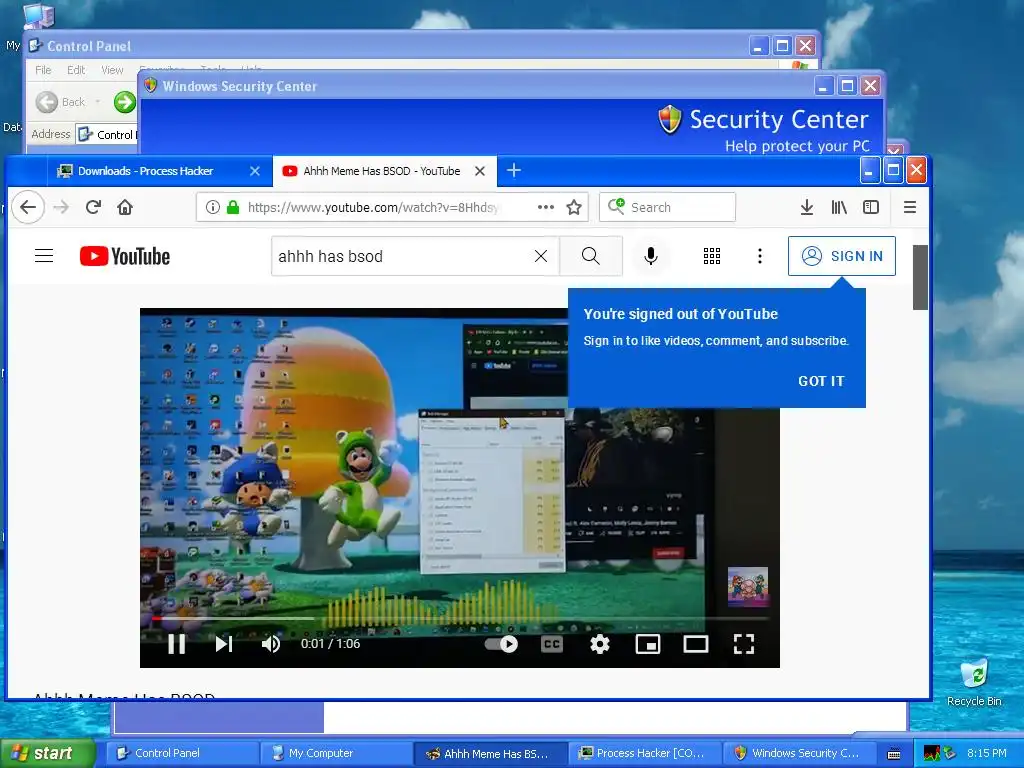Show site information icon in address bar
The height and width of the screenshot is (768, 1024).
(x=212, y=207)
